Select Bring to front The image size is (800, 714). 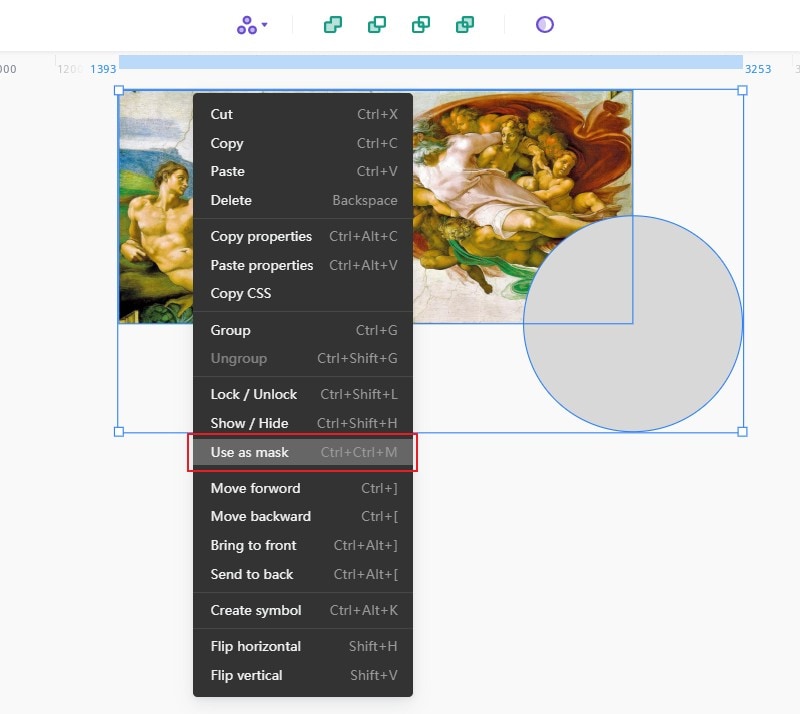tap(303, 545)
